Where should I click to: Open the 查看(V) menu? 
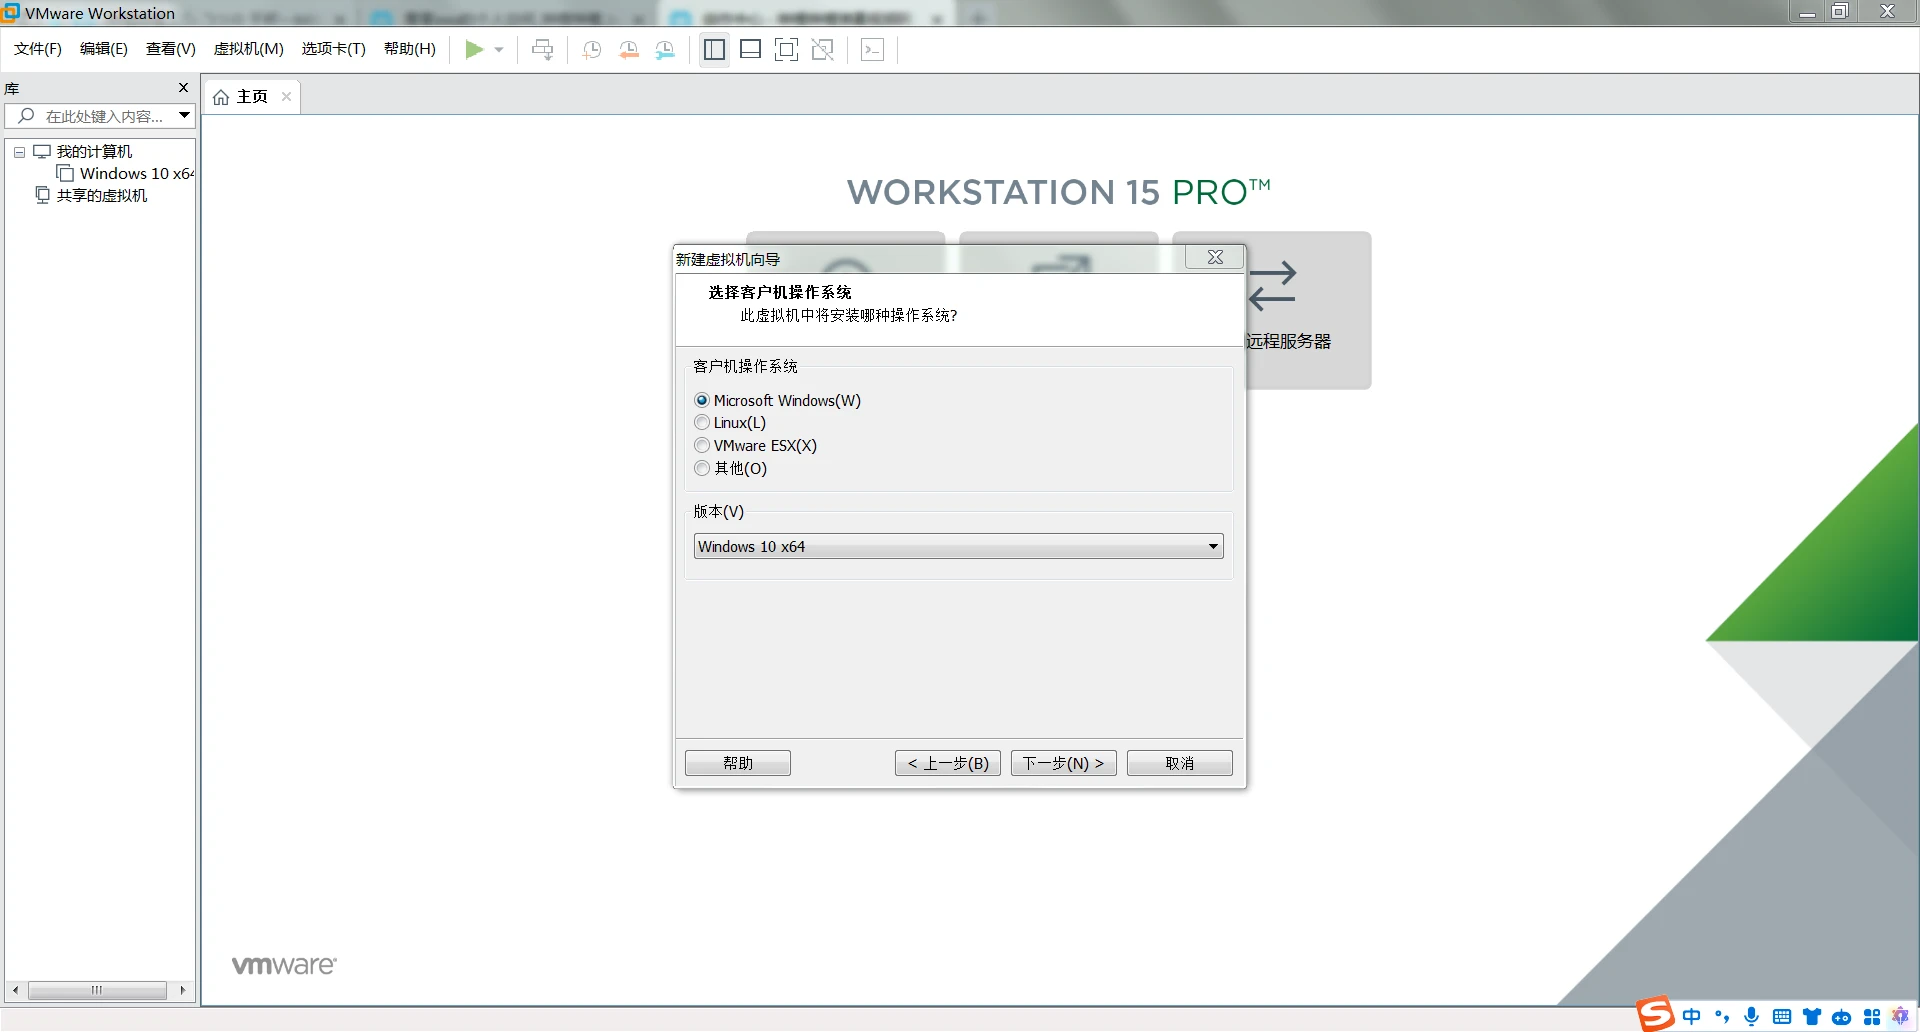click(171, 49)
